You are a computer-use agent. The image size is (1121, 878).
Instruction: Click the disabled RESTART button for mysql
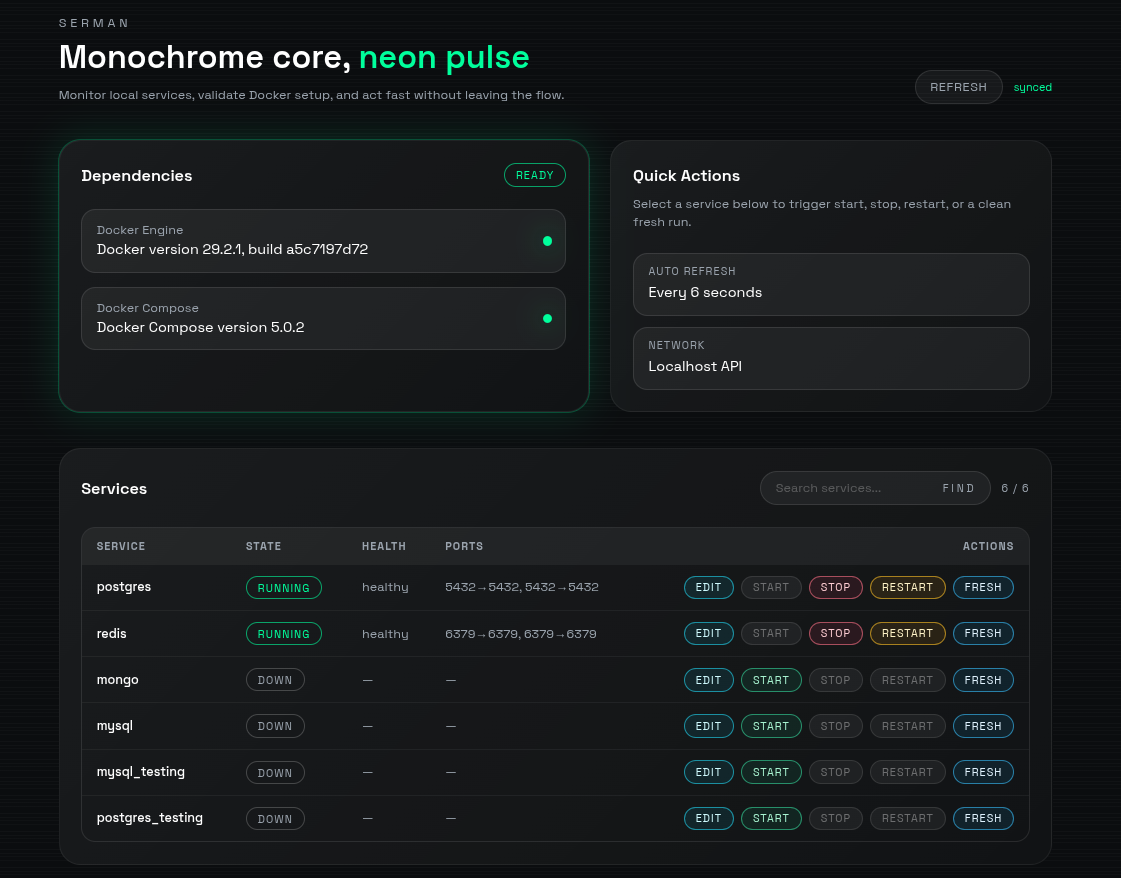[x=907, y=726]
